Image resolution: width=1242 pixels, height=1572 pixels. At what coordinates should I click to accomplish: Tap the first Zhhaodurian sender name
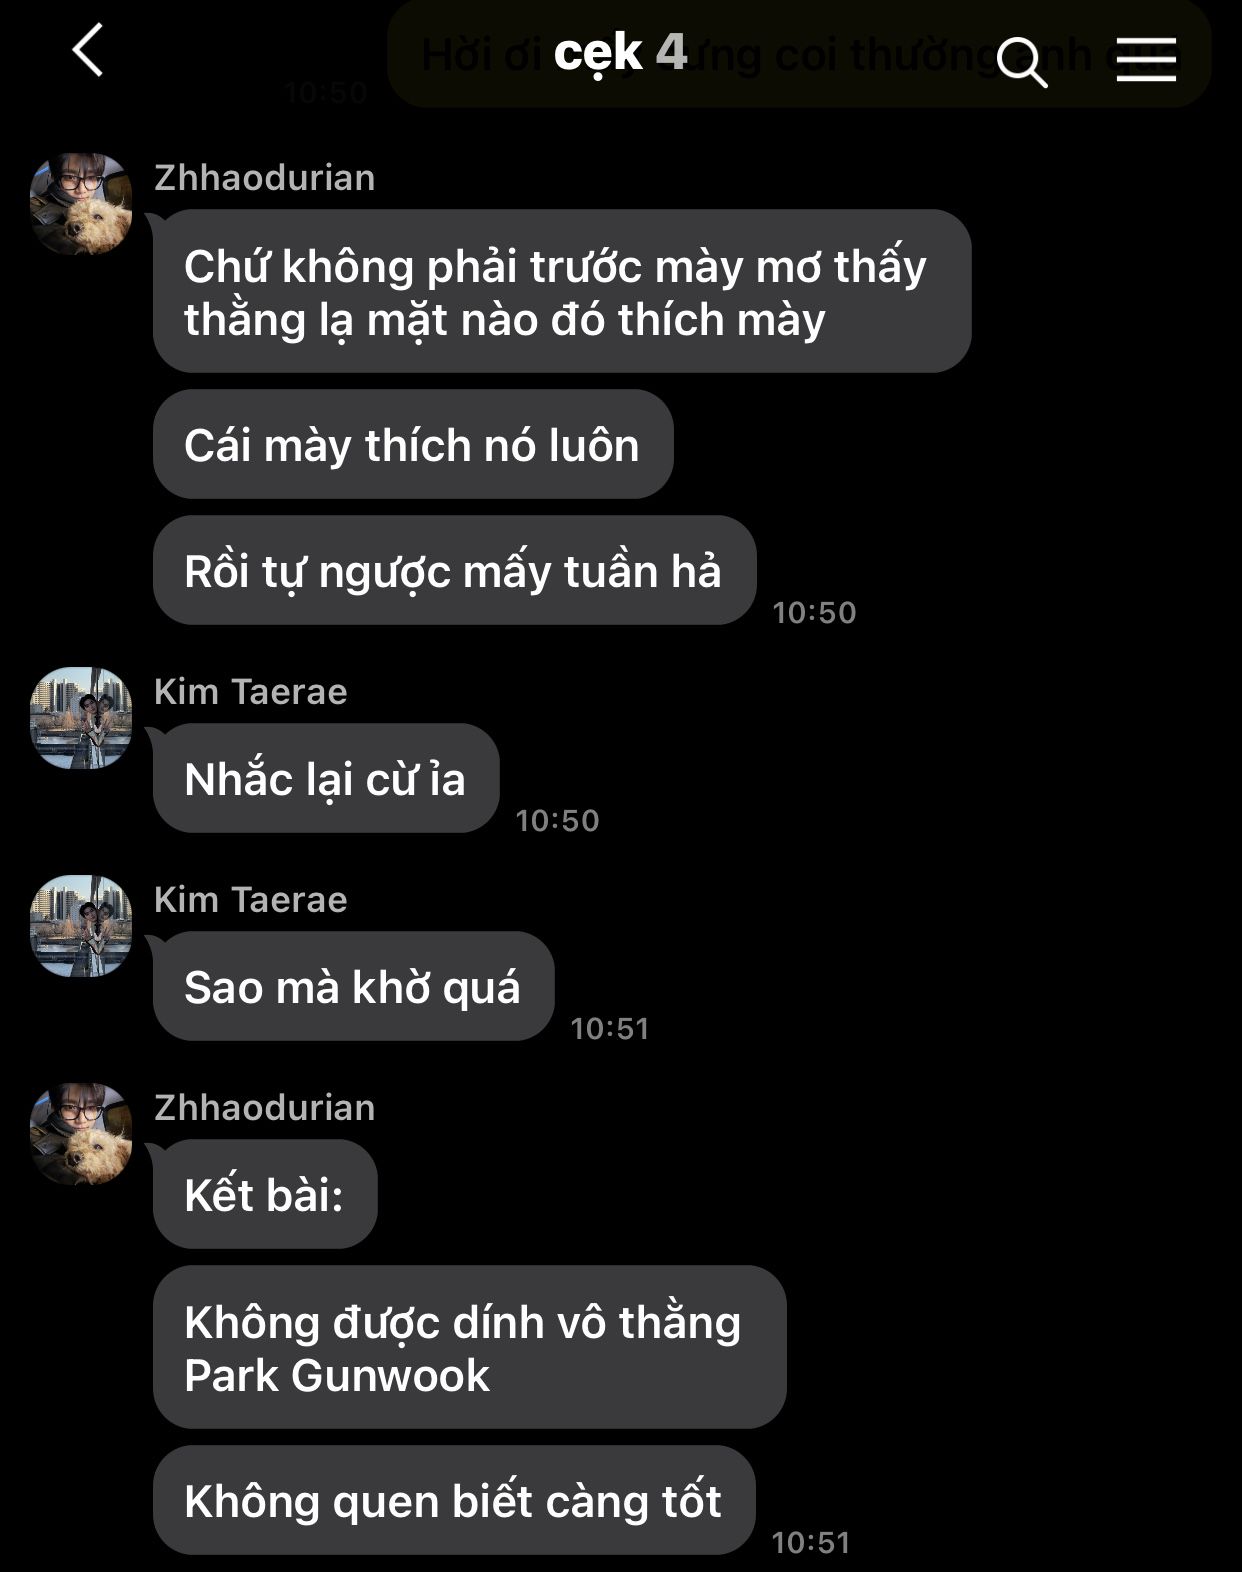[x=265, y=177]
